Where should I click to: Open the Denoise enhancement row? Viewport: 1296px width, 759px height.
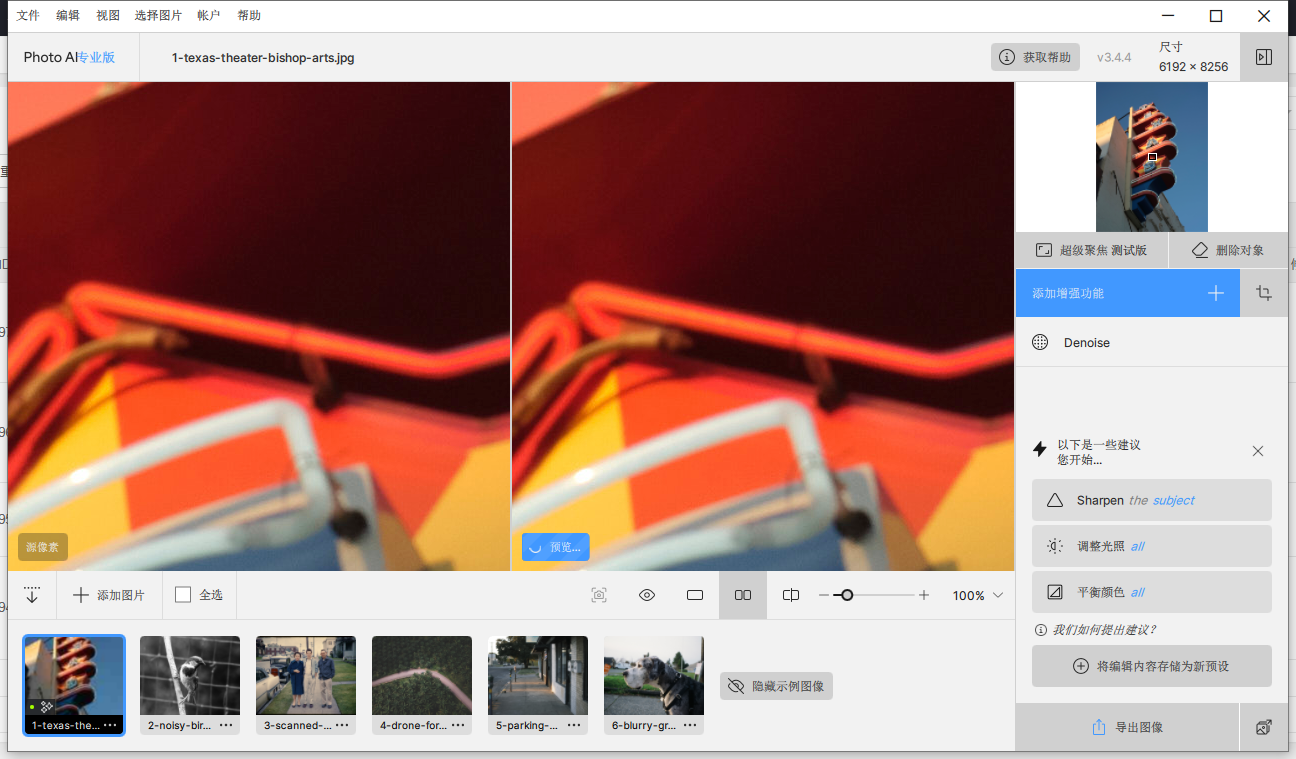point(1152,342)
